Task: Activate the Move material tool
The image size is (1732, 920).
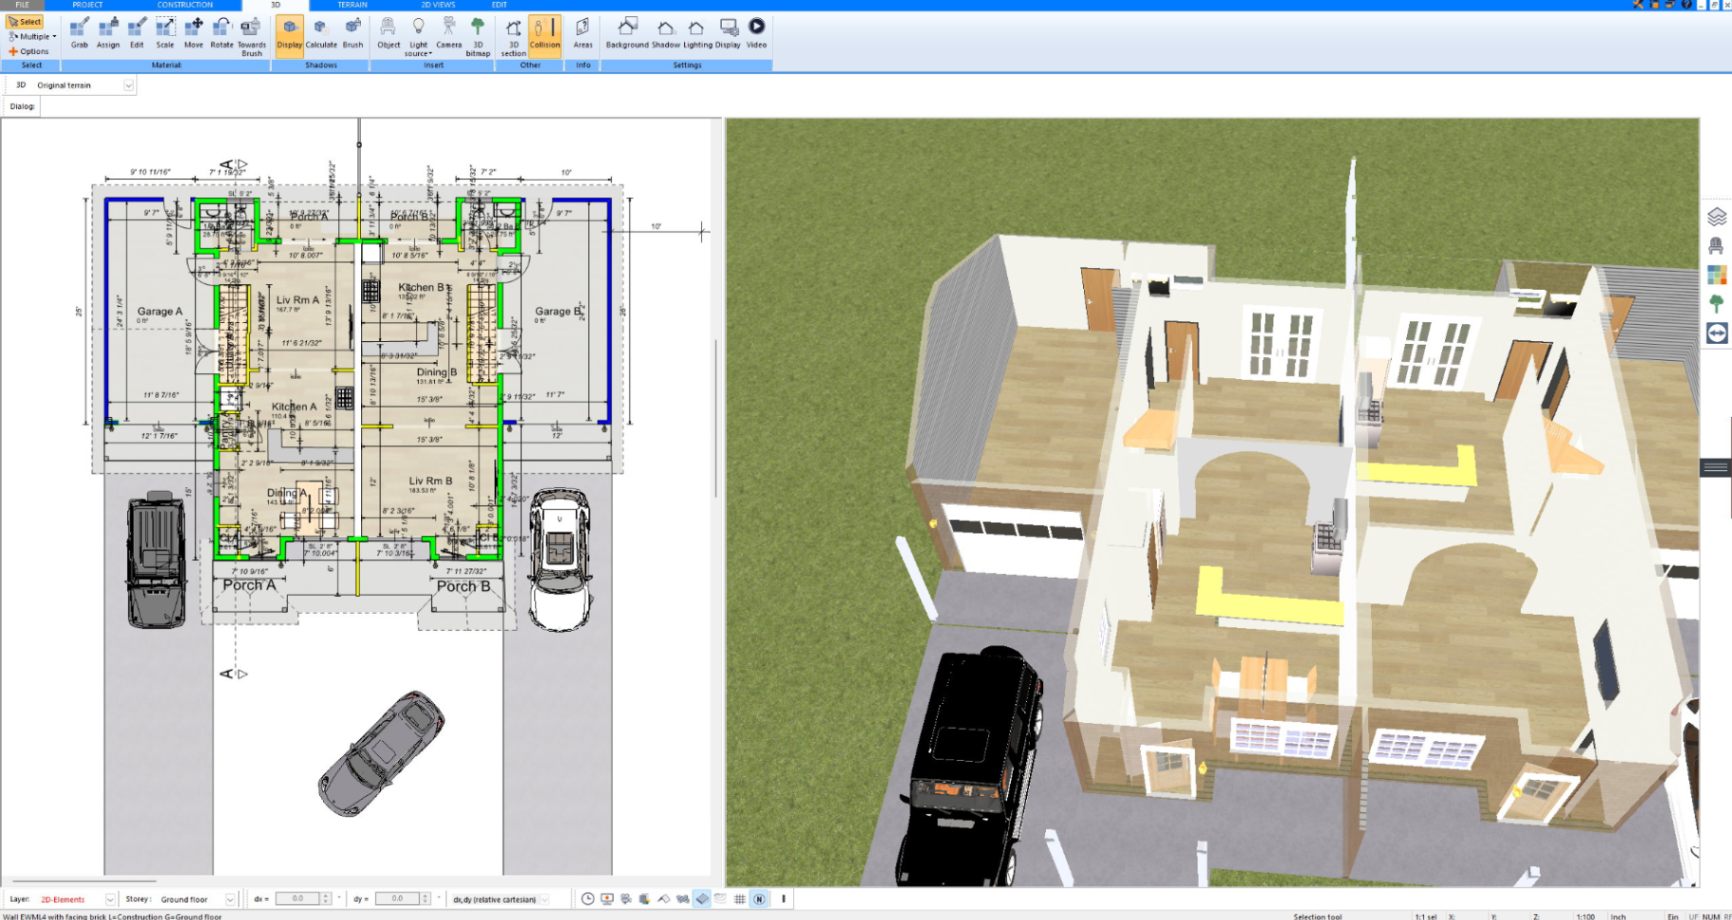Action: pos(193,33)
